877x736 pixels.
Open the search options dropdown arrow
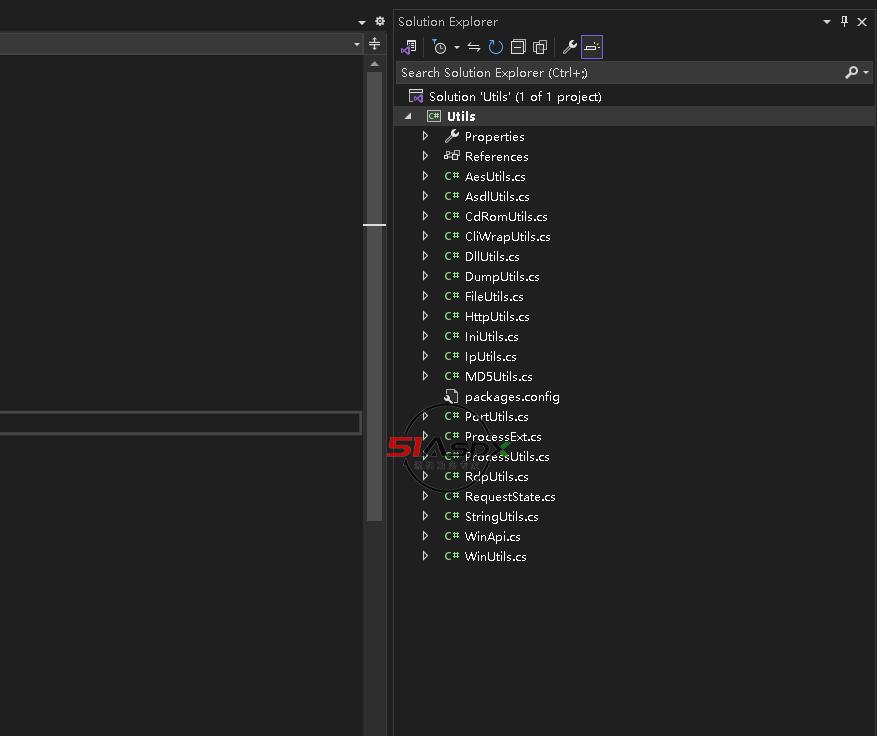866,72
